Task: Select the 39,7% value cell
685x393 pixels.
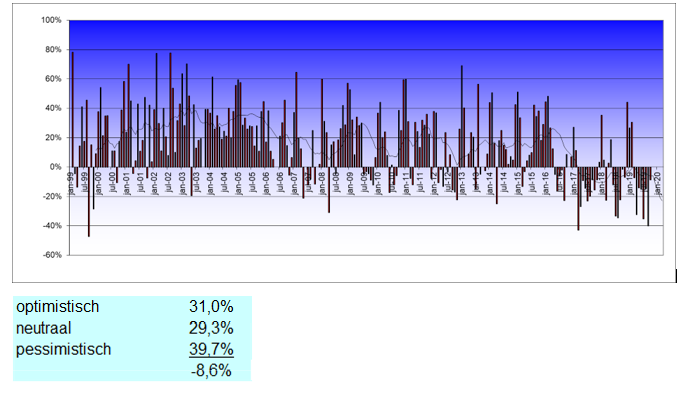Action: (211, 349)
